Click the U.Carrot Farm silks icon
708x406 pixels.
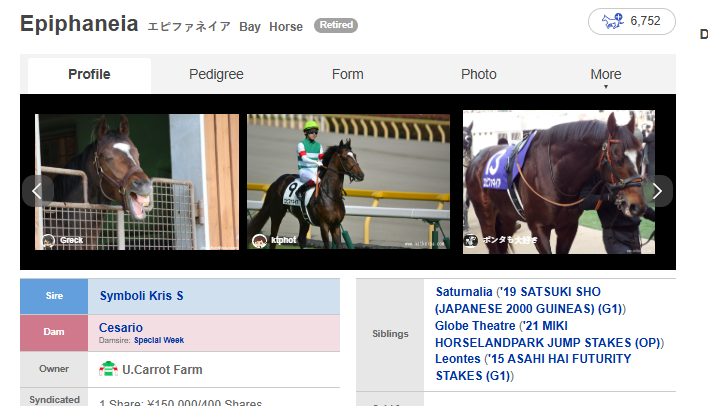click(x=108, y=369)
